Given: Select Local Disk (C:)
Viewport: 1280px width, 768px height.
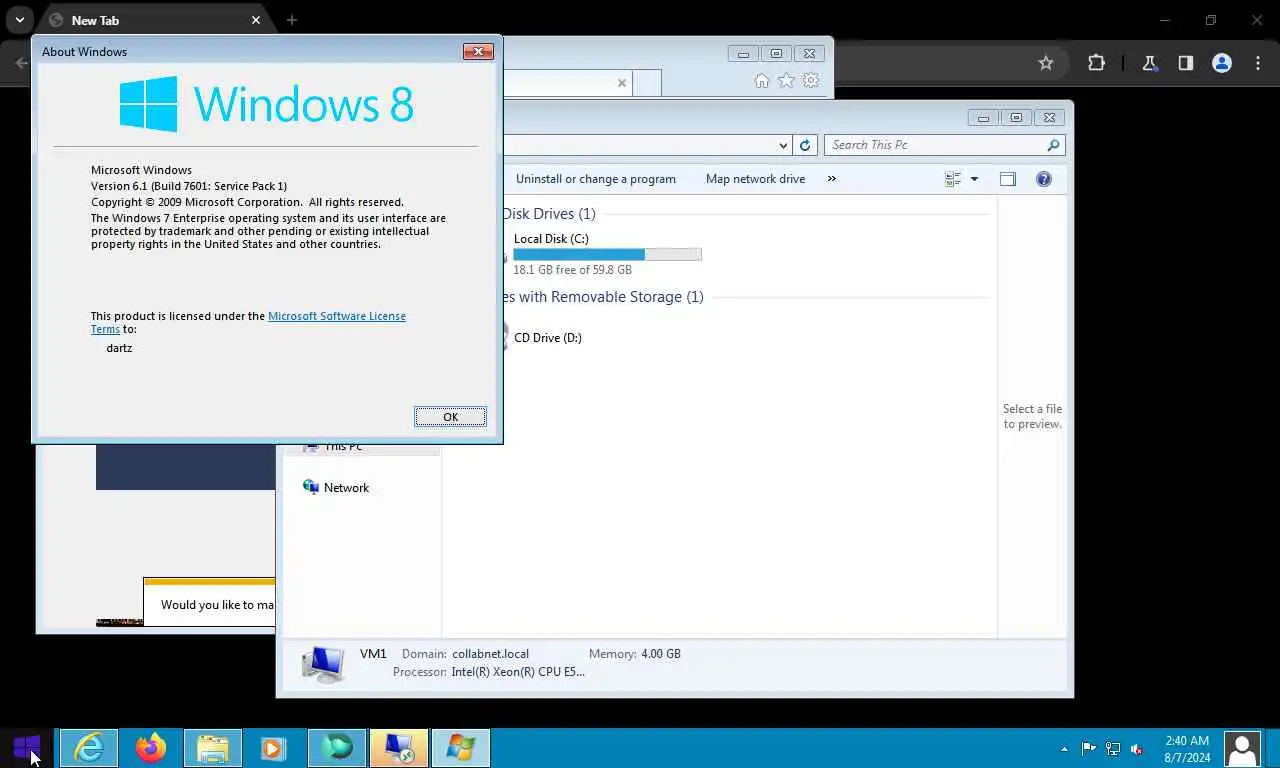Looking at the screenshot, I should [551, 239].
